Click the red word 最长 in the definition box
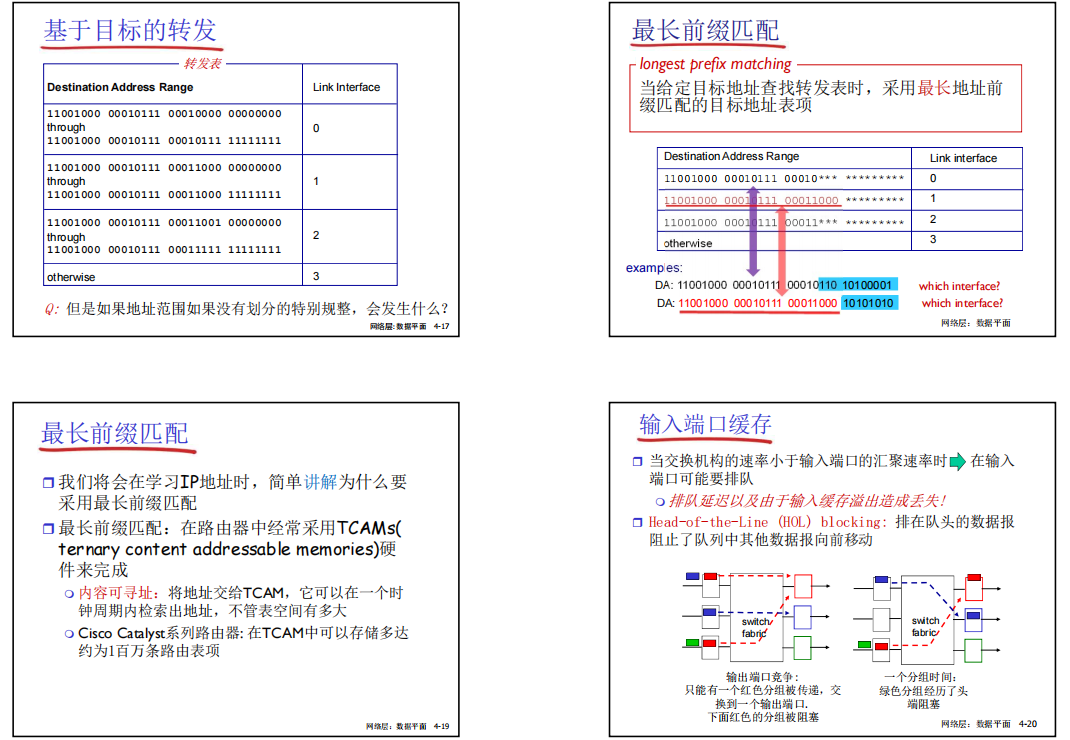The height and width of the screenshot is (740, 1070). tap(934, 88)
